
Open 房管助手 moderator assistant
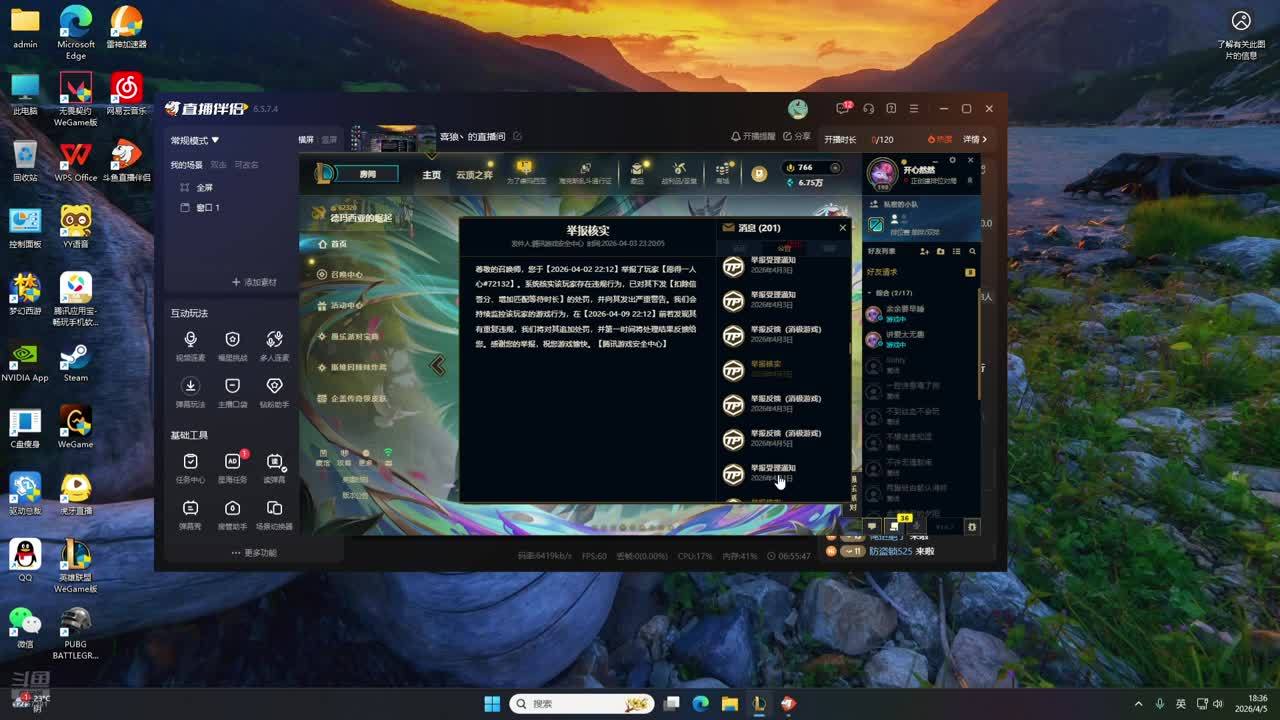click(232, 513)
